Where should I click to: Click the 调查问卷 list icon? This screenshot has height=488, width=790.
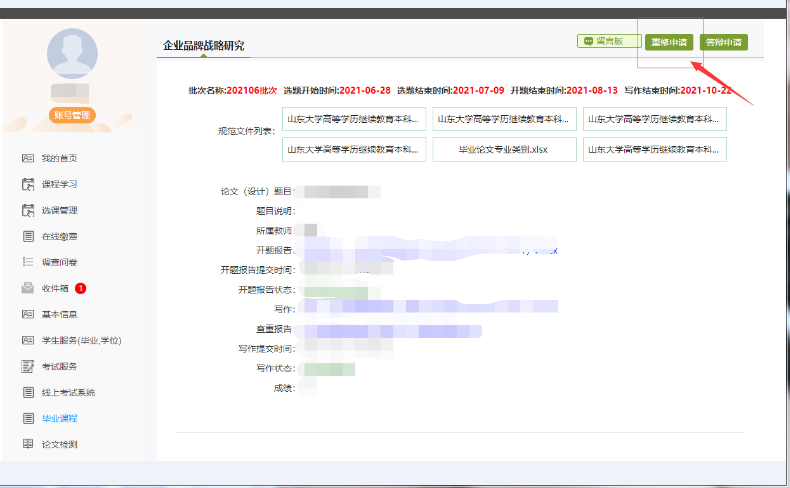click(x=28, y=262)
